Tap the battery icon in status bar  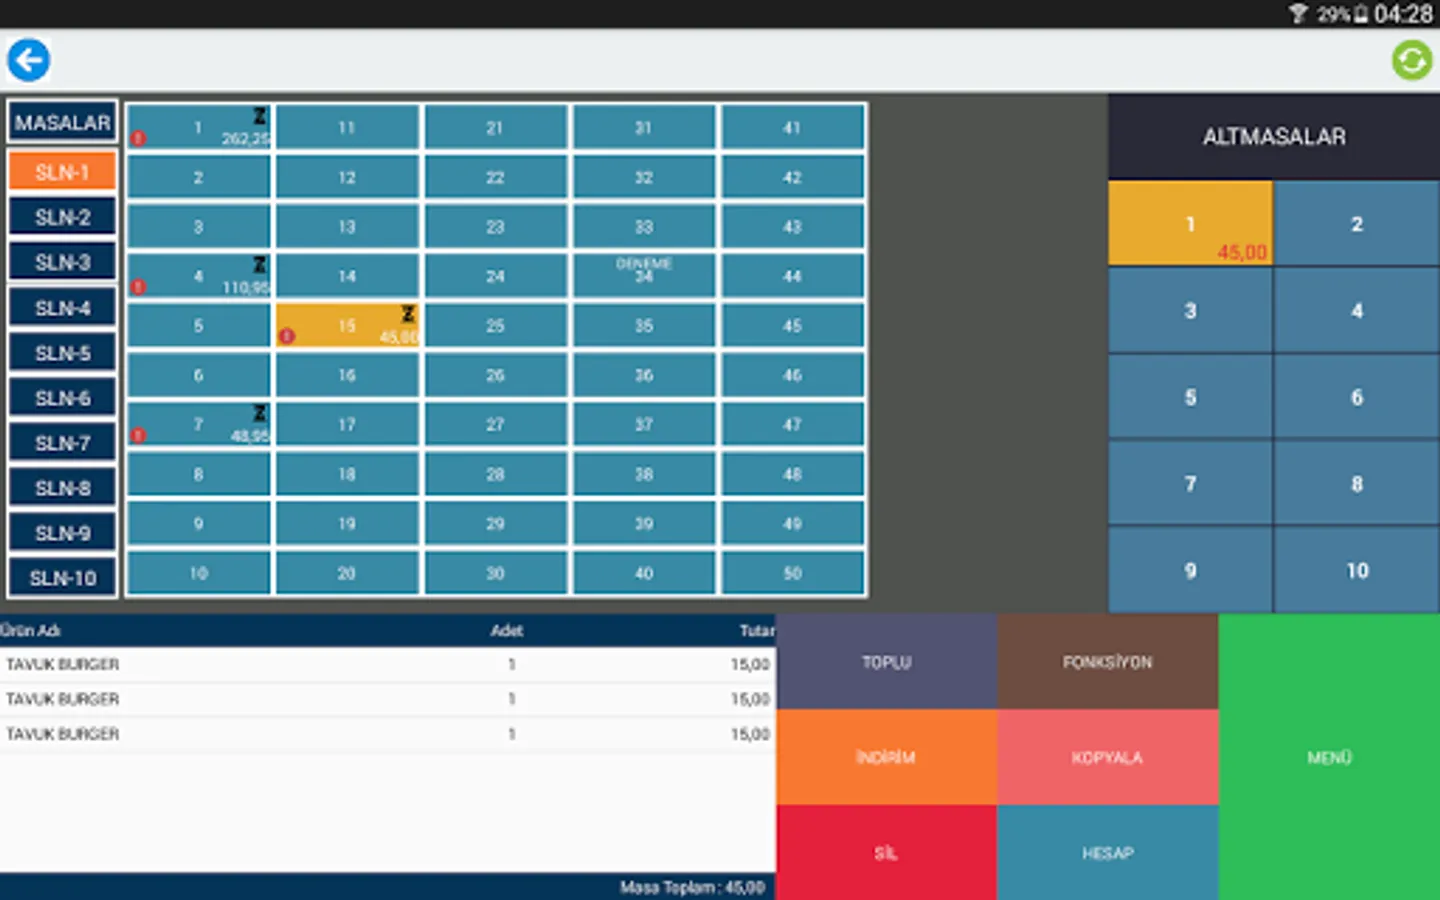pos(1361,14)
